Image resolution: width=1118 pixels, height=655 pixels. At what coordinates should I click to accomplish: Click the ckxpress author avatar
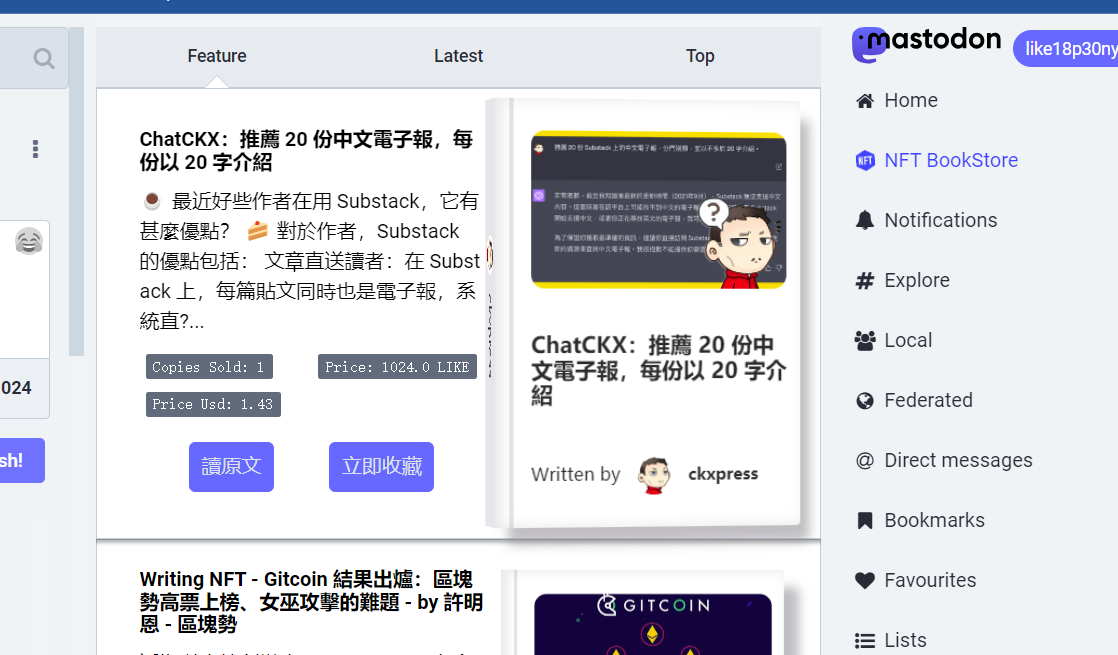(654, 475)
